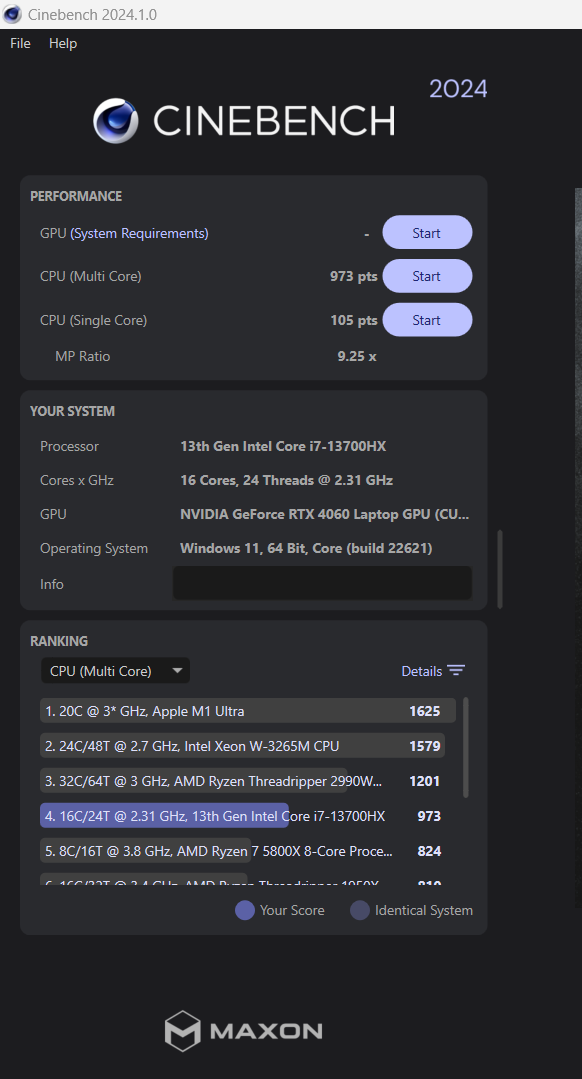Image resolution: width=582 pixels, height=1079 pixels.
Task: Click the Details filter lines icon
Action: pos(455,670)
